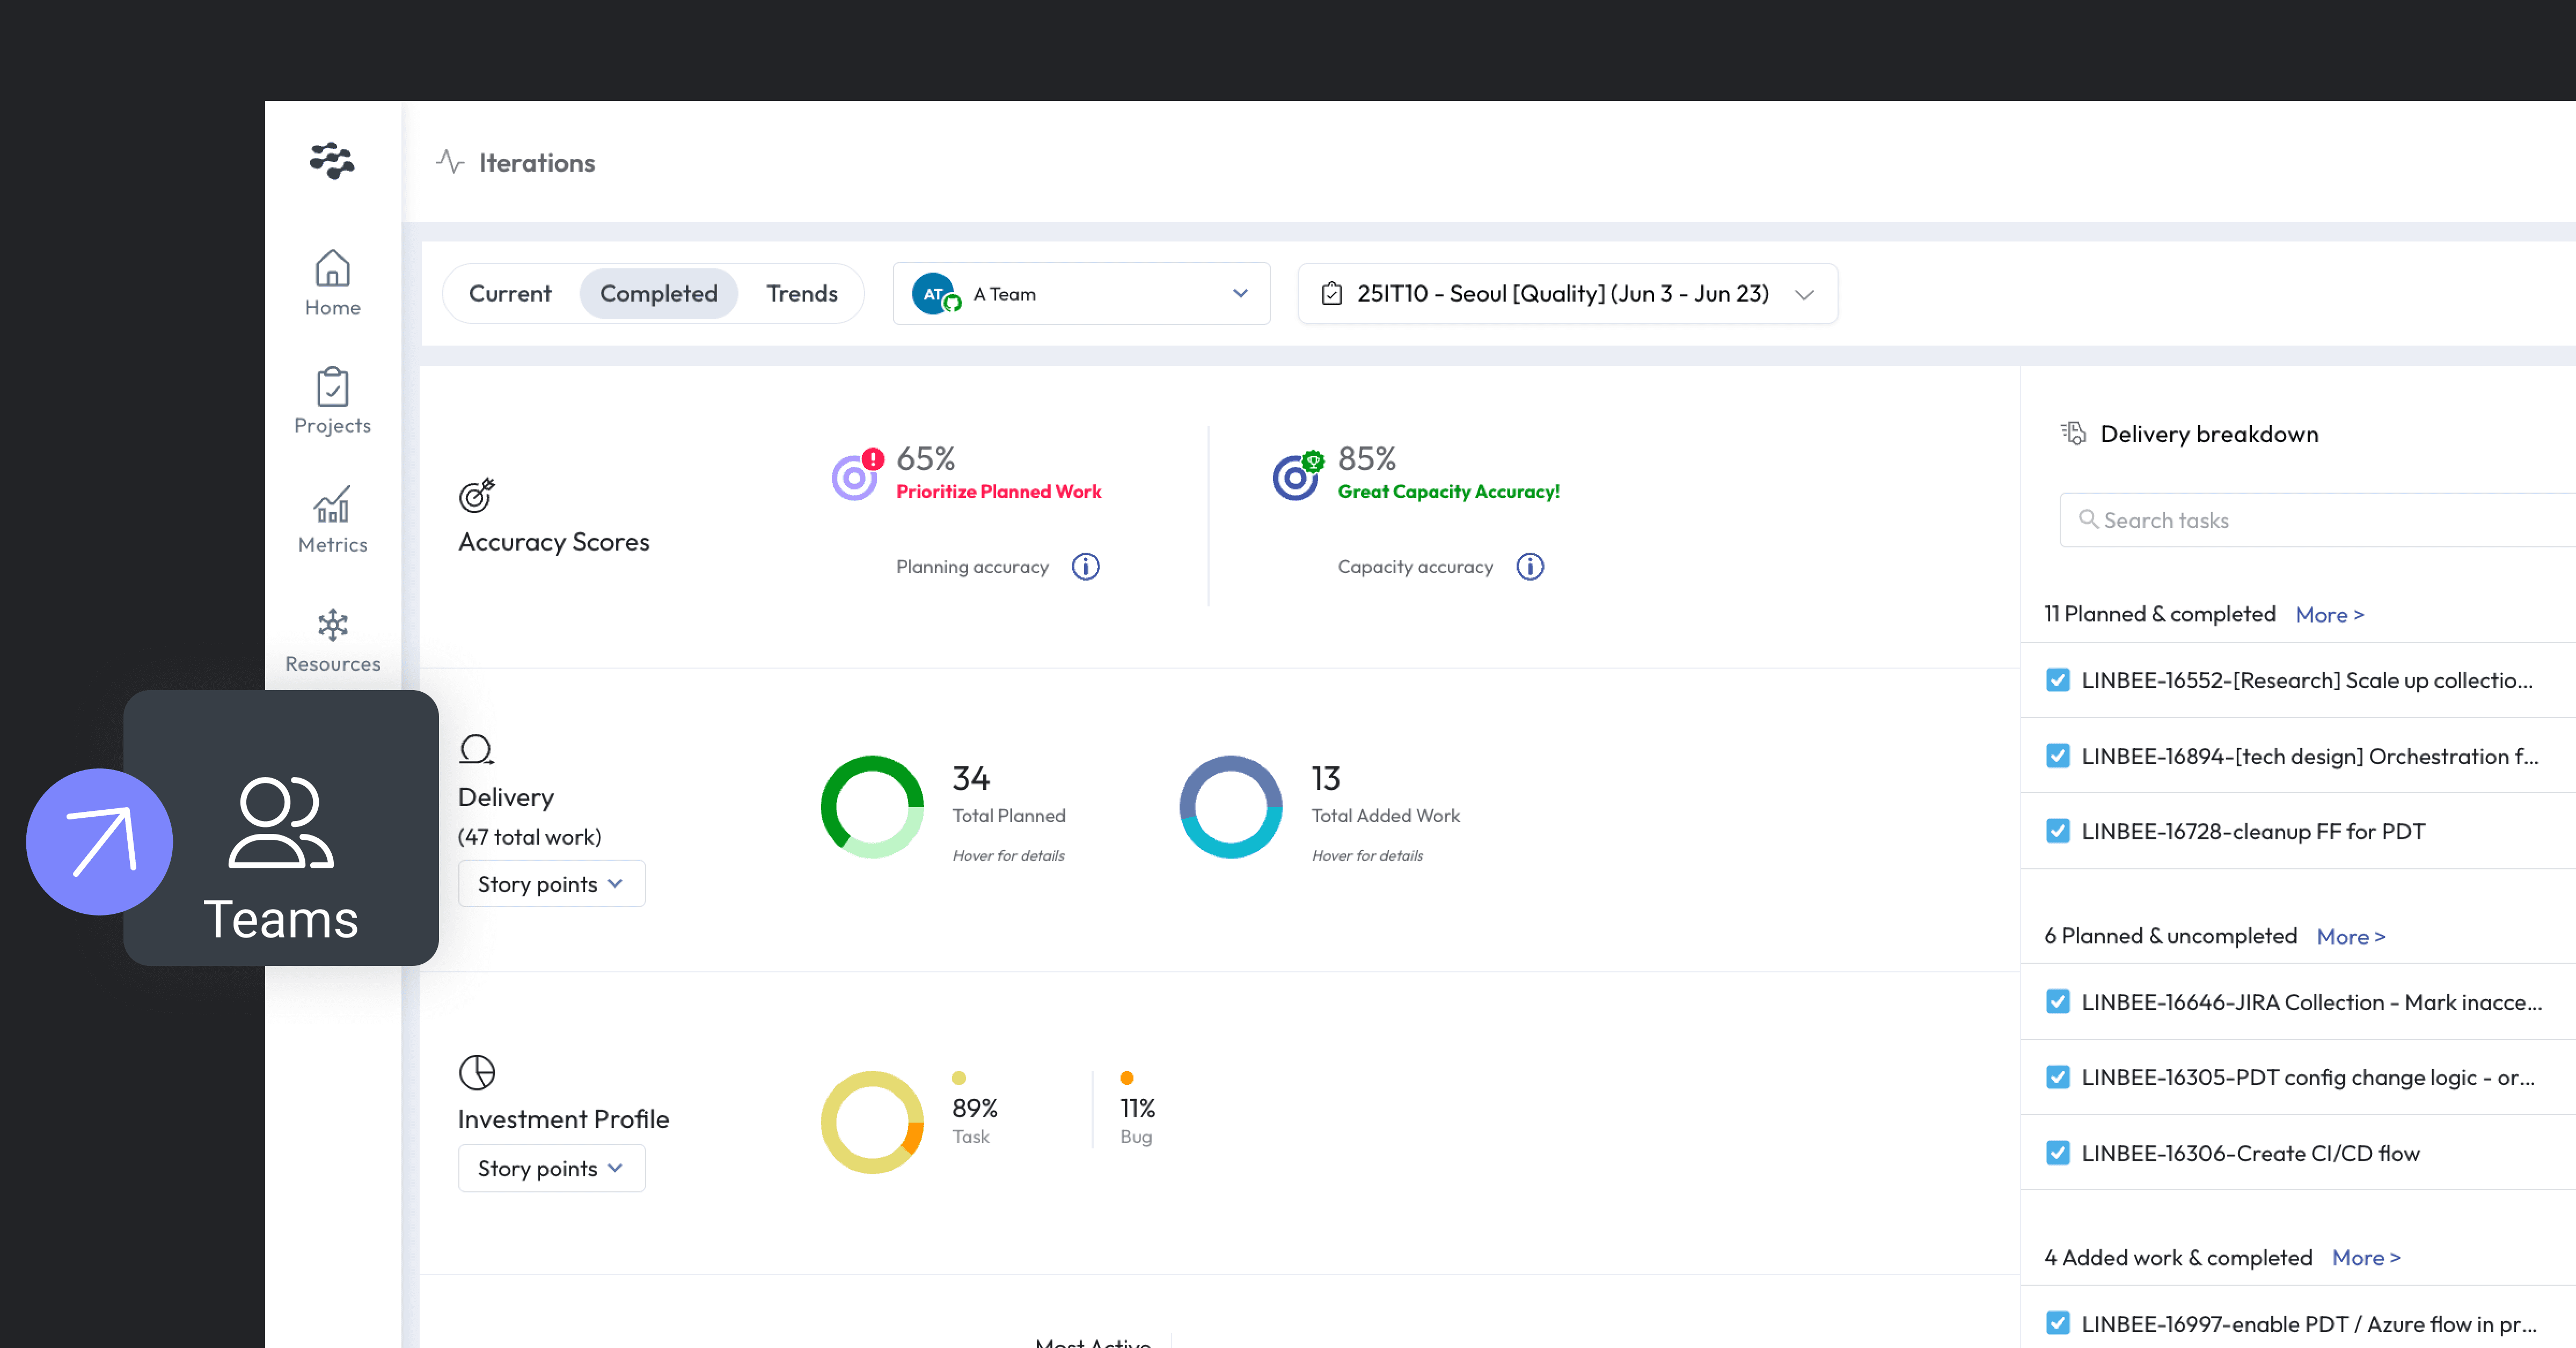Toggle checkbox for LINBEE-16552 Research task
This screenshot has height=1348, width=2576.
[2057, 680]
